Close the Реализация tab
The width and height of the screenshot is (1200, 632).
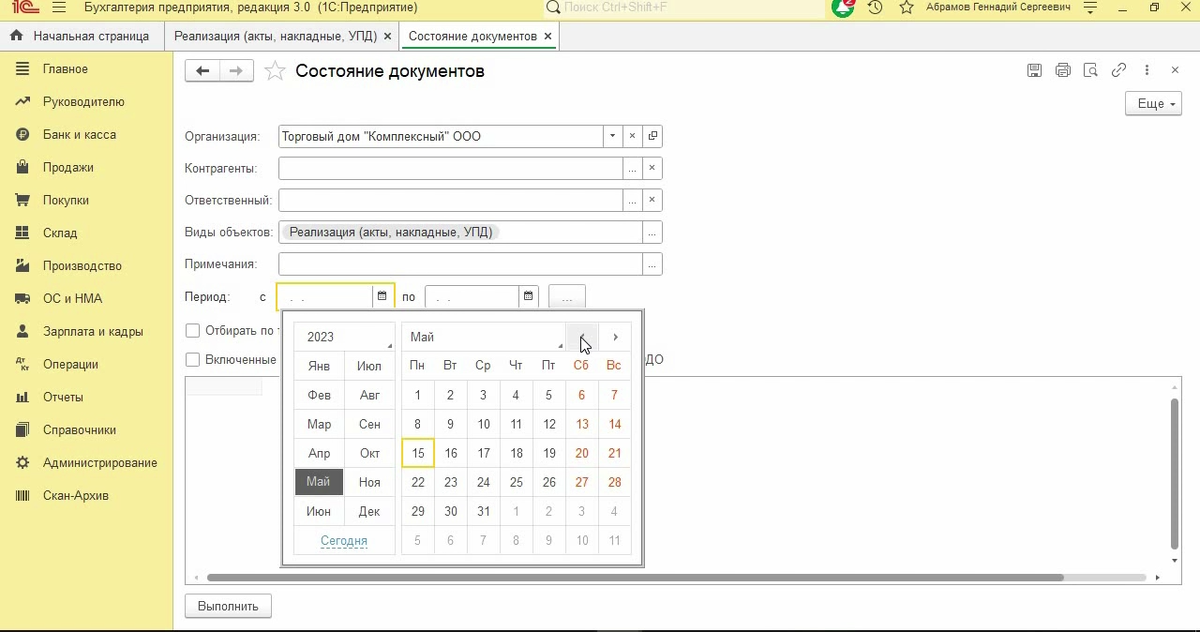pyautogui.click(x=387, y=36)
